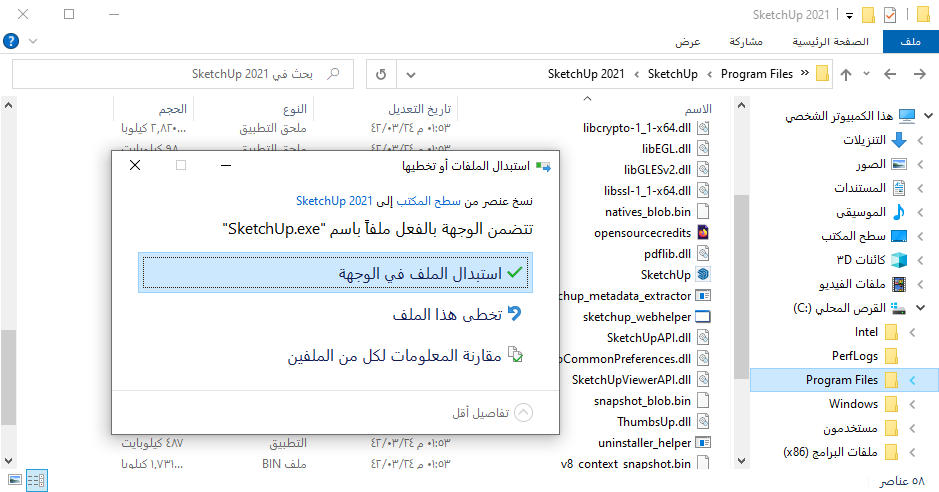This screenshot has height=492, width=939.
Task: Choose استبدال الملف في الوجهة option
Action: pyautogui.click(x=335, y=273)
